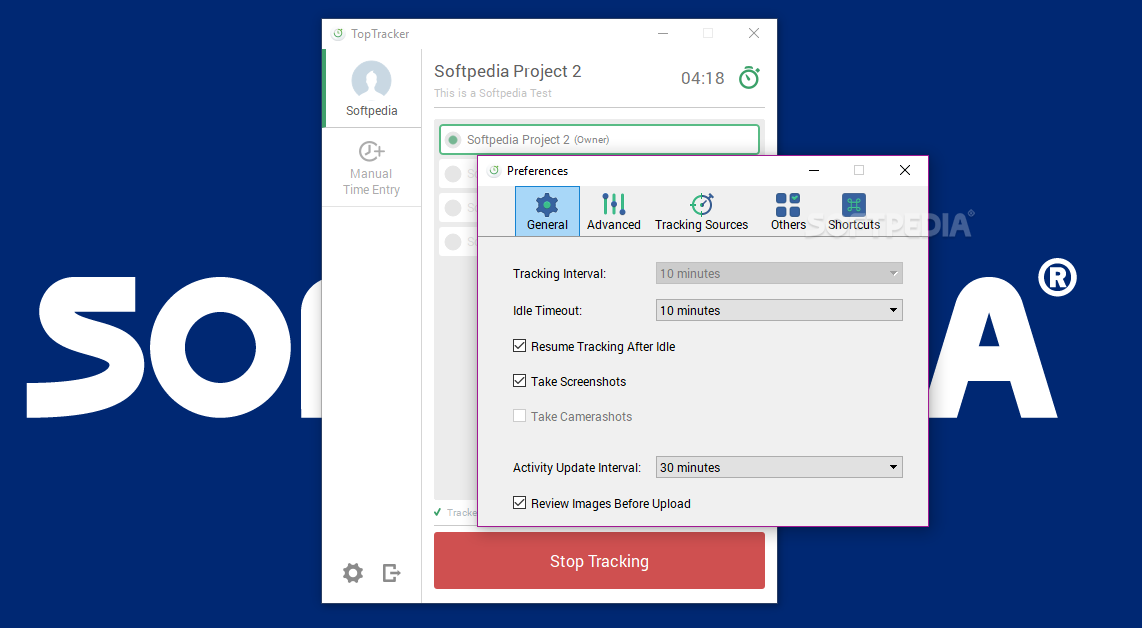Select the Softpedia Project 2 (Owner) radio button
1142x628 pixels.
coord(453,140)
